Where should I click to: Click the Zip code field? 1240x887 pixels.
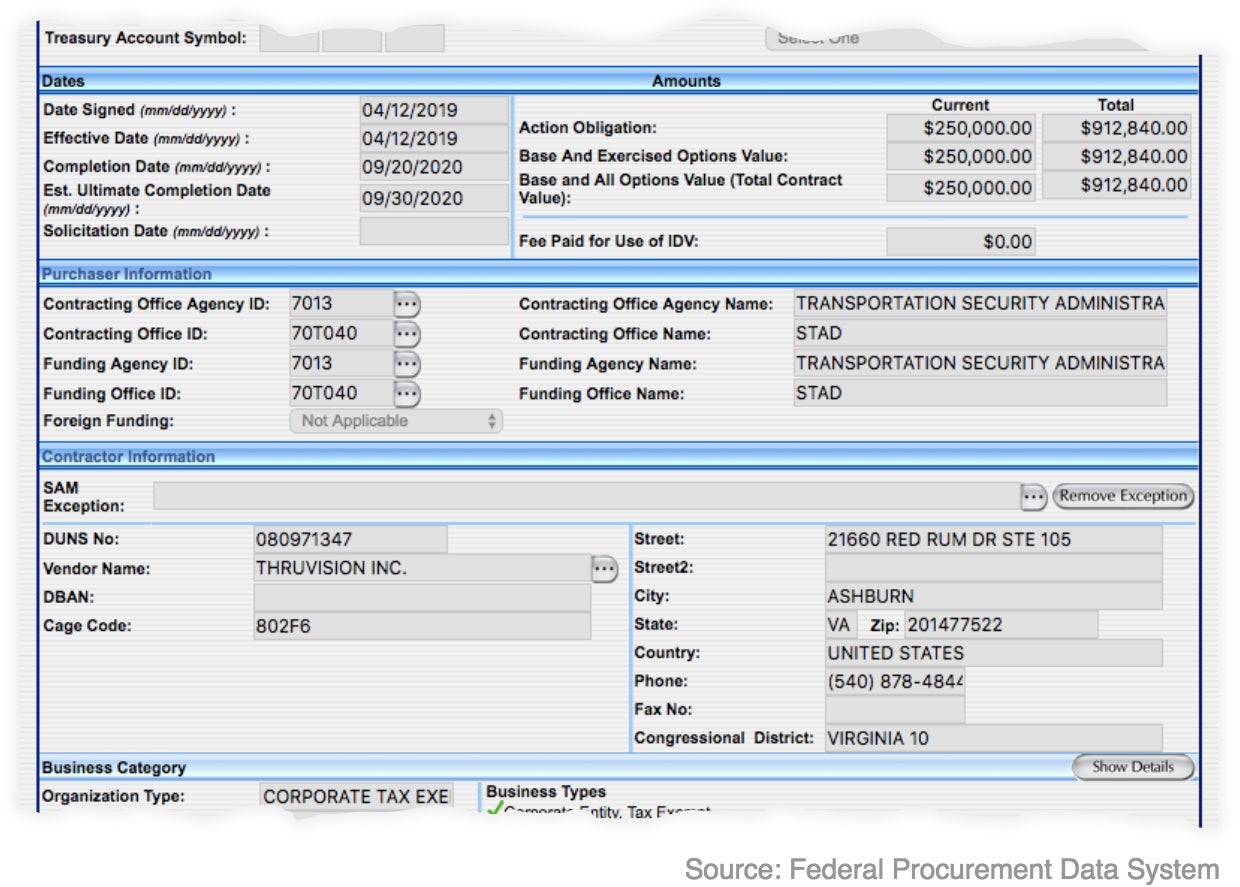(x=1001, y=626)
